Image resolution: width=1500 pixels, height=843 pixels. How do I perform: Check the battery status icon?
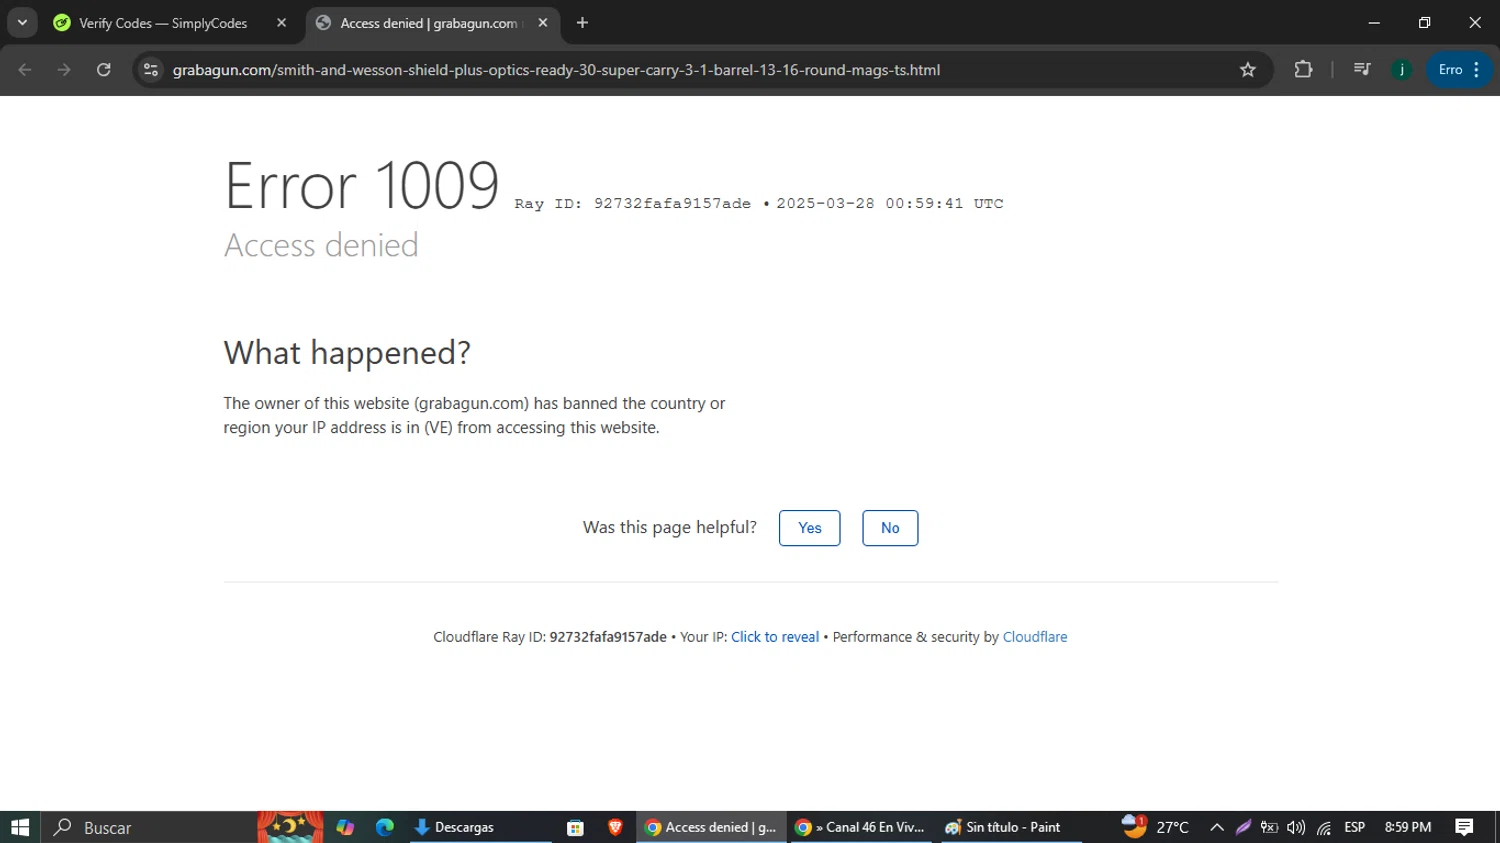coord(1269,827)
